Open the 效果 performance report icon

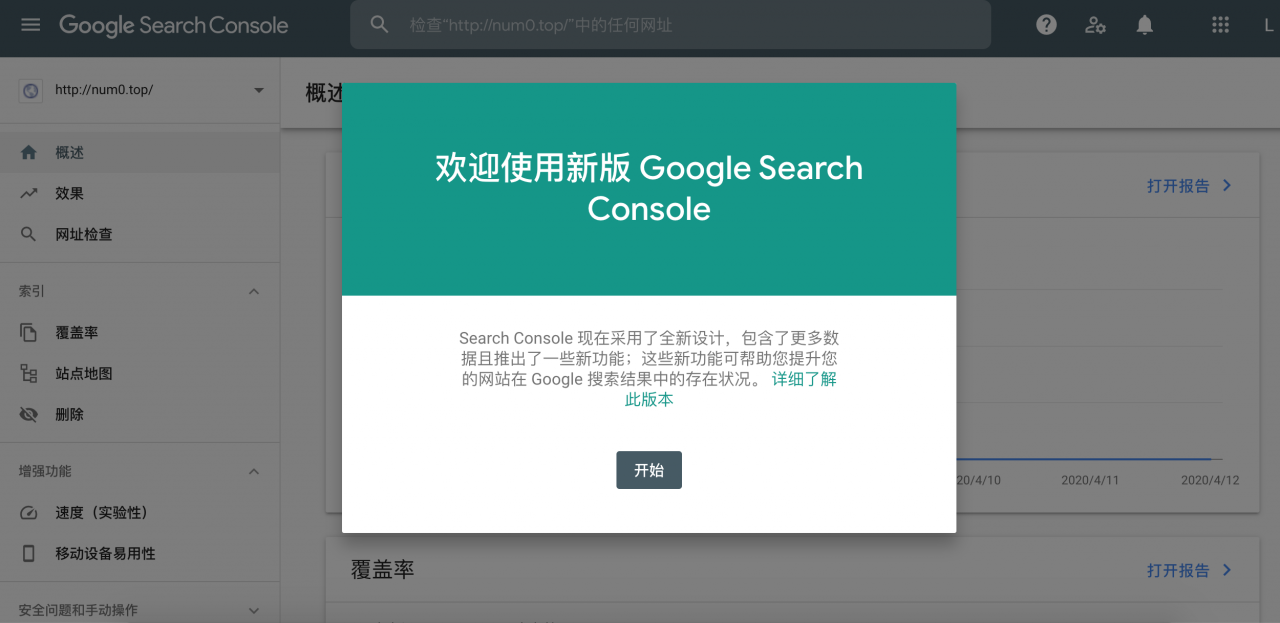click(30, 193)
